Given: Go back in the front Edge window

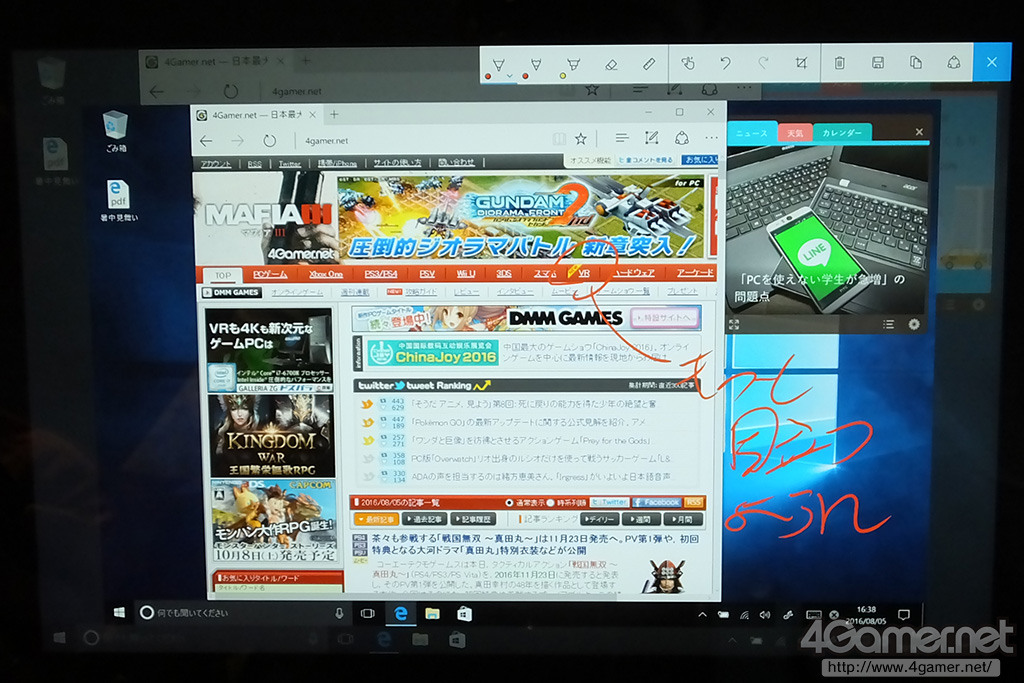Looking at the screenshot, I should [206, 140].
